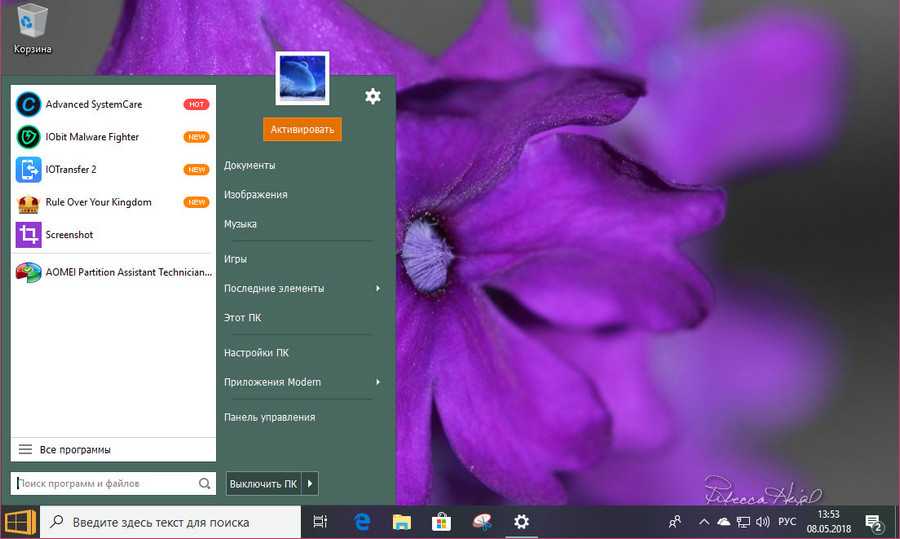Click the gear icon in the start menu

click(373, 96)
